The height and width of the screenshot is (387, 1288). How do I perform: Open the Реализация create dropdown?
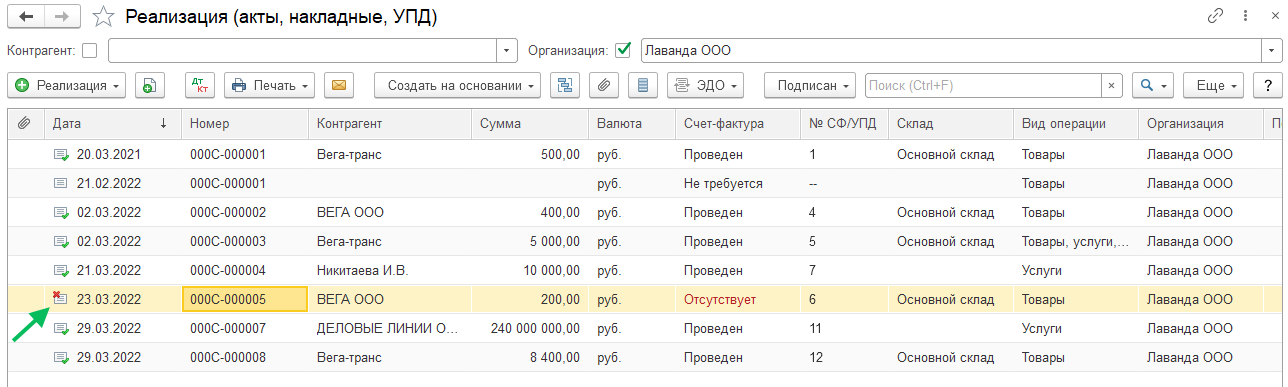click(66, 86)
